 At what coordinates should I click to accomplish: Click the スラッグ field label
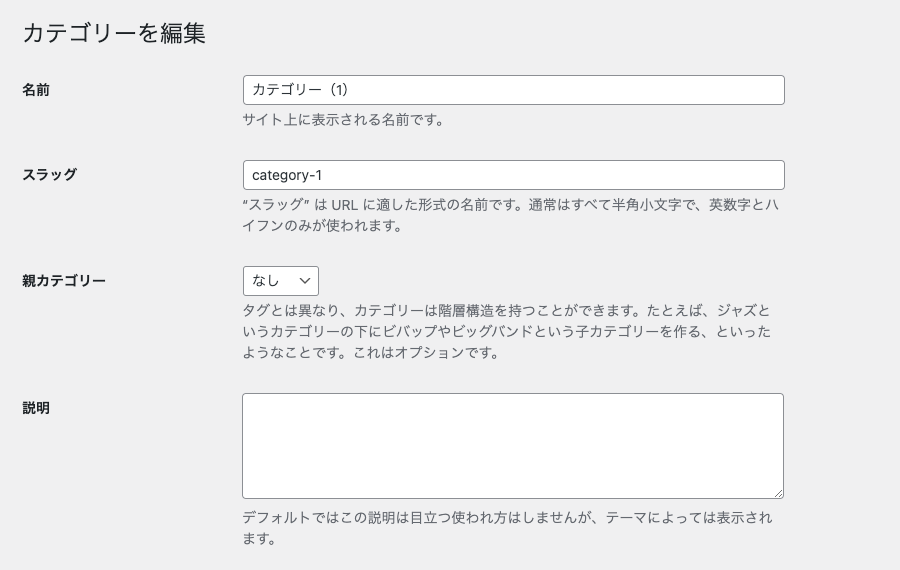click(49, 175)
